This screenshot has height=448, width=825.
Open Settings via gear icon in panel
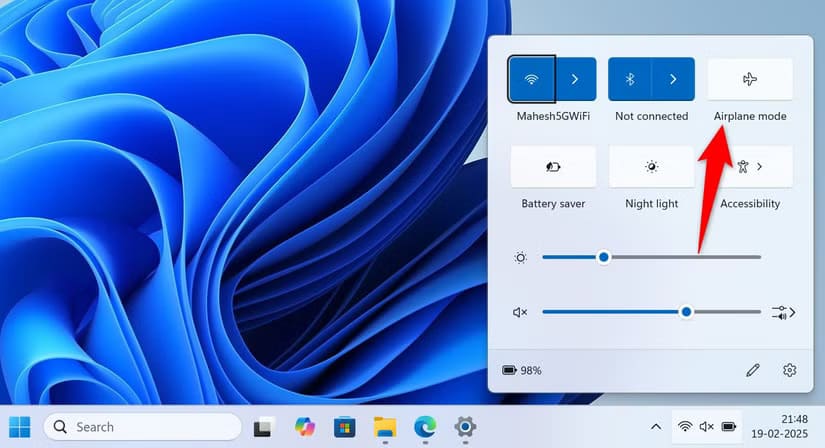pos(790,370)
